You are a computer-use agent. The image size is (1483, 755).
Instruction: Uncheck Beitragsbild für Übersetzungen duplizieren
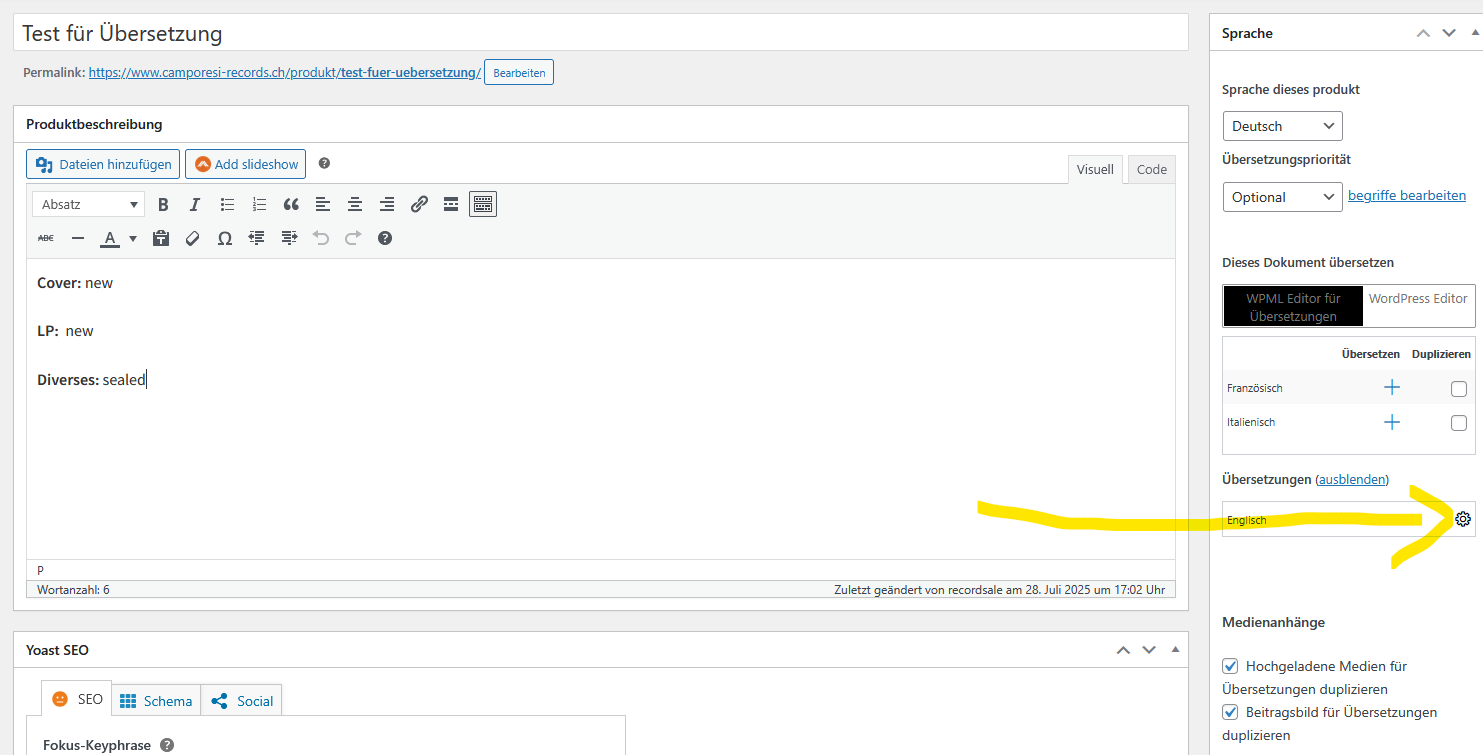pos(1230,712)
